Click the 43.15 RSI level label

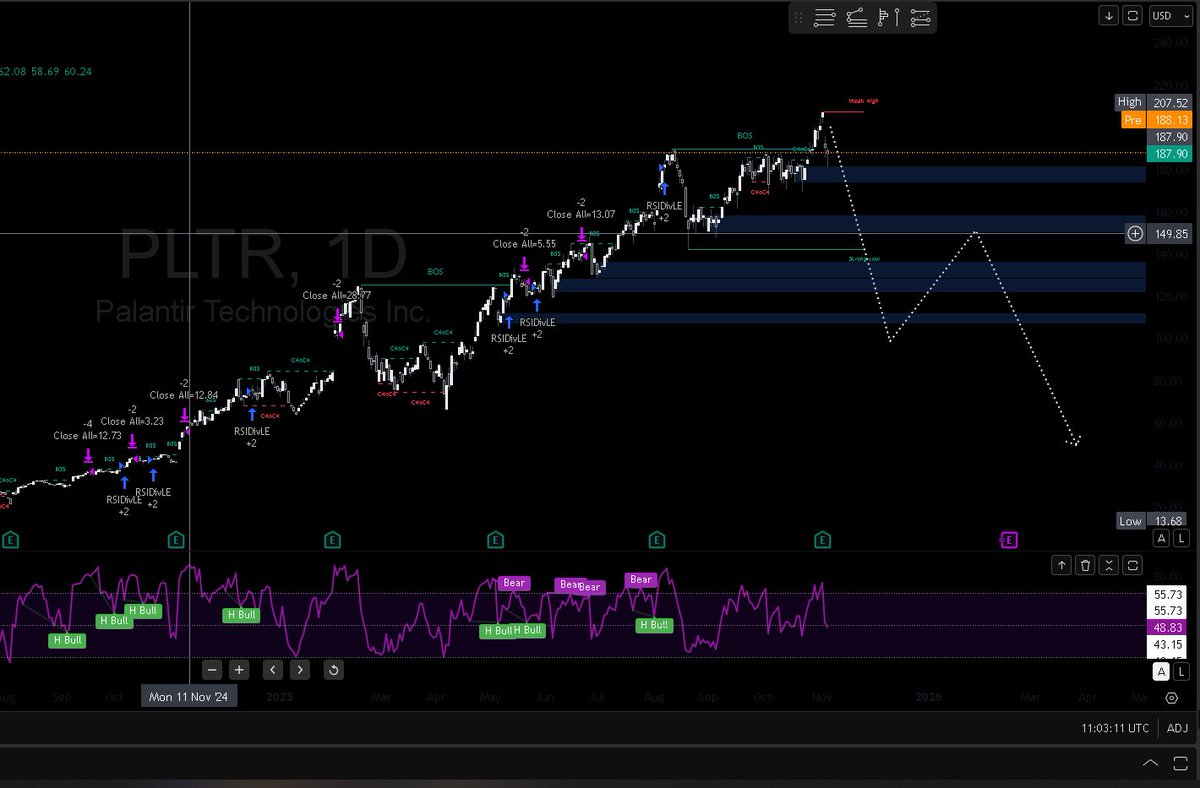point(1169,645)
